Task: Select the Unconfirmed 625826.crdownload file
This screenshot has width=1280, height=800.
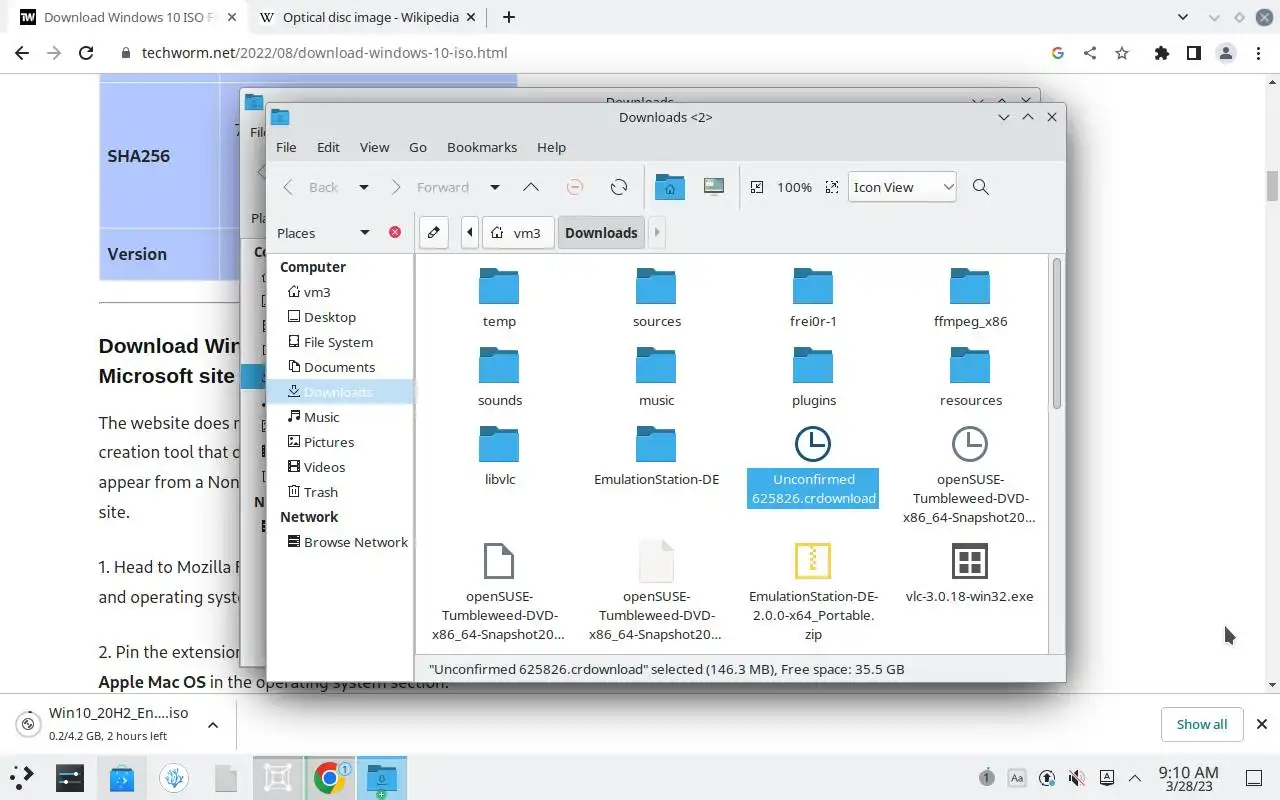Action: [813, 467]
